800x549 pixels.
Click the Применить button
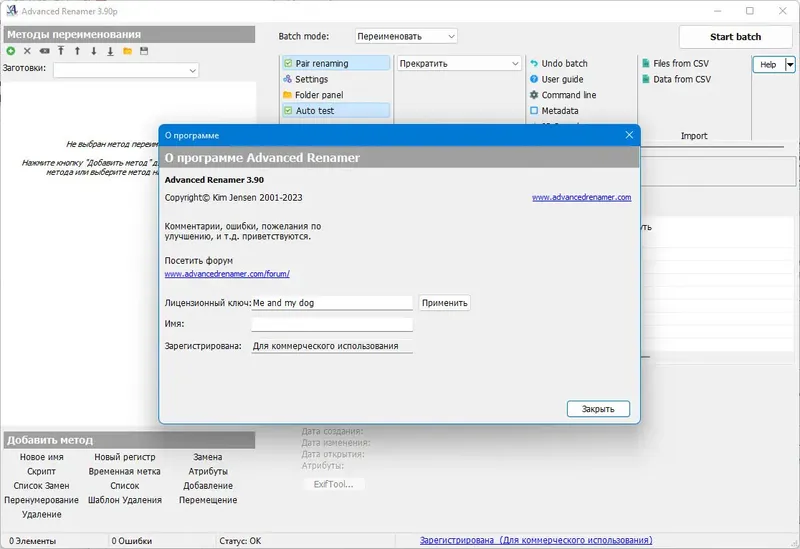pos(444,303)
